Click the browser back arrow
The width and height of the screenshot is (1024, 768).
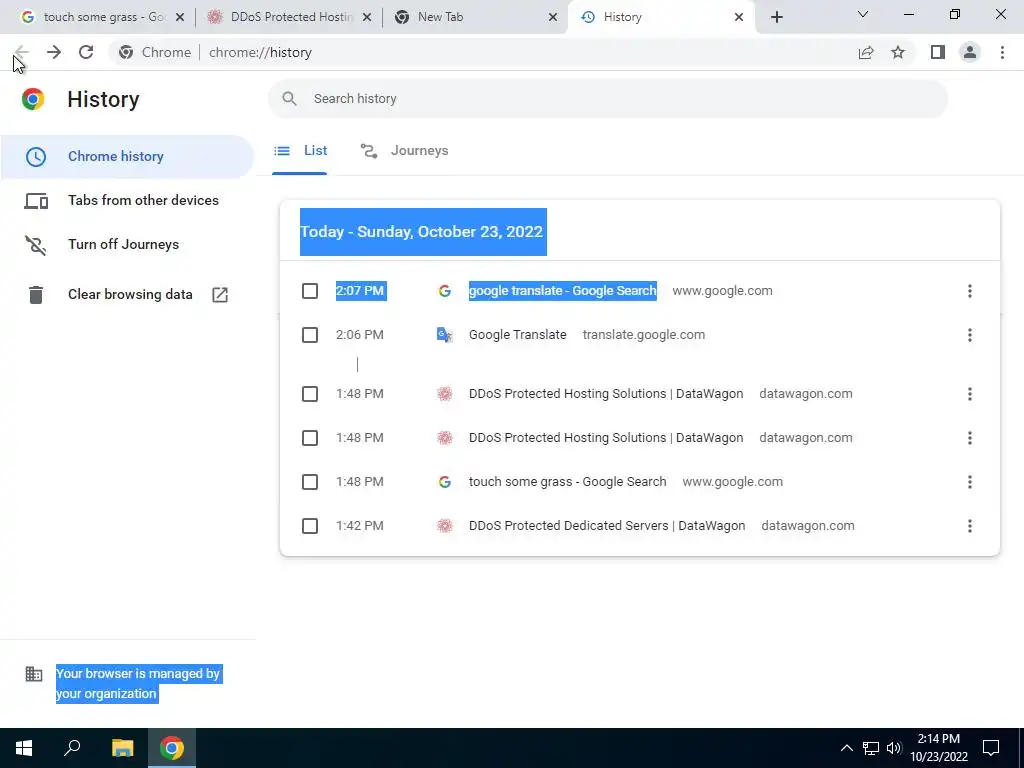pos(22,52)
